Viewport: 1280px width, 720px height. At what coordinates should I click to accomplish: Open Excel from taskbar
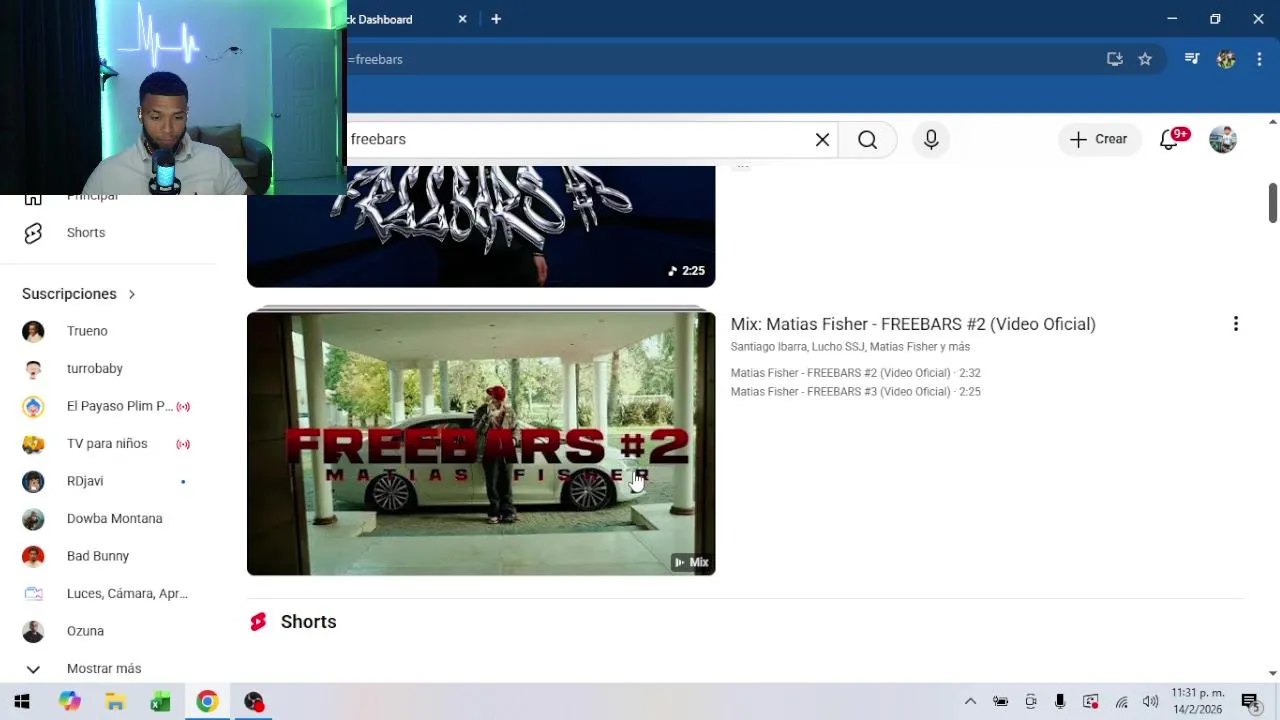(161, 702)
